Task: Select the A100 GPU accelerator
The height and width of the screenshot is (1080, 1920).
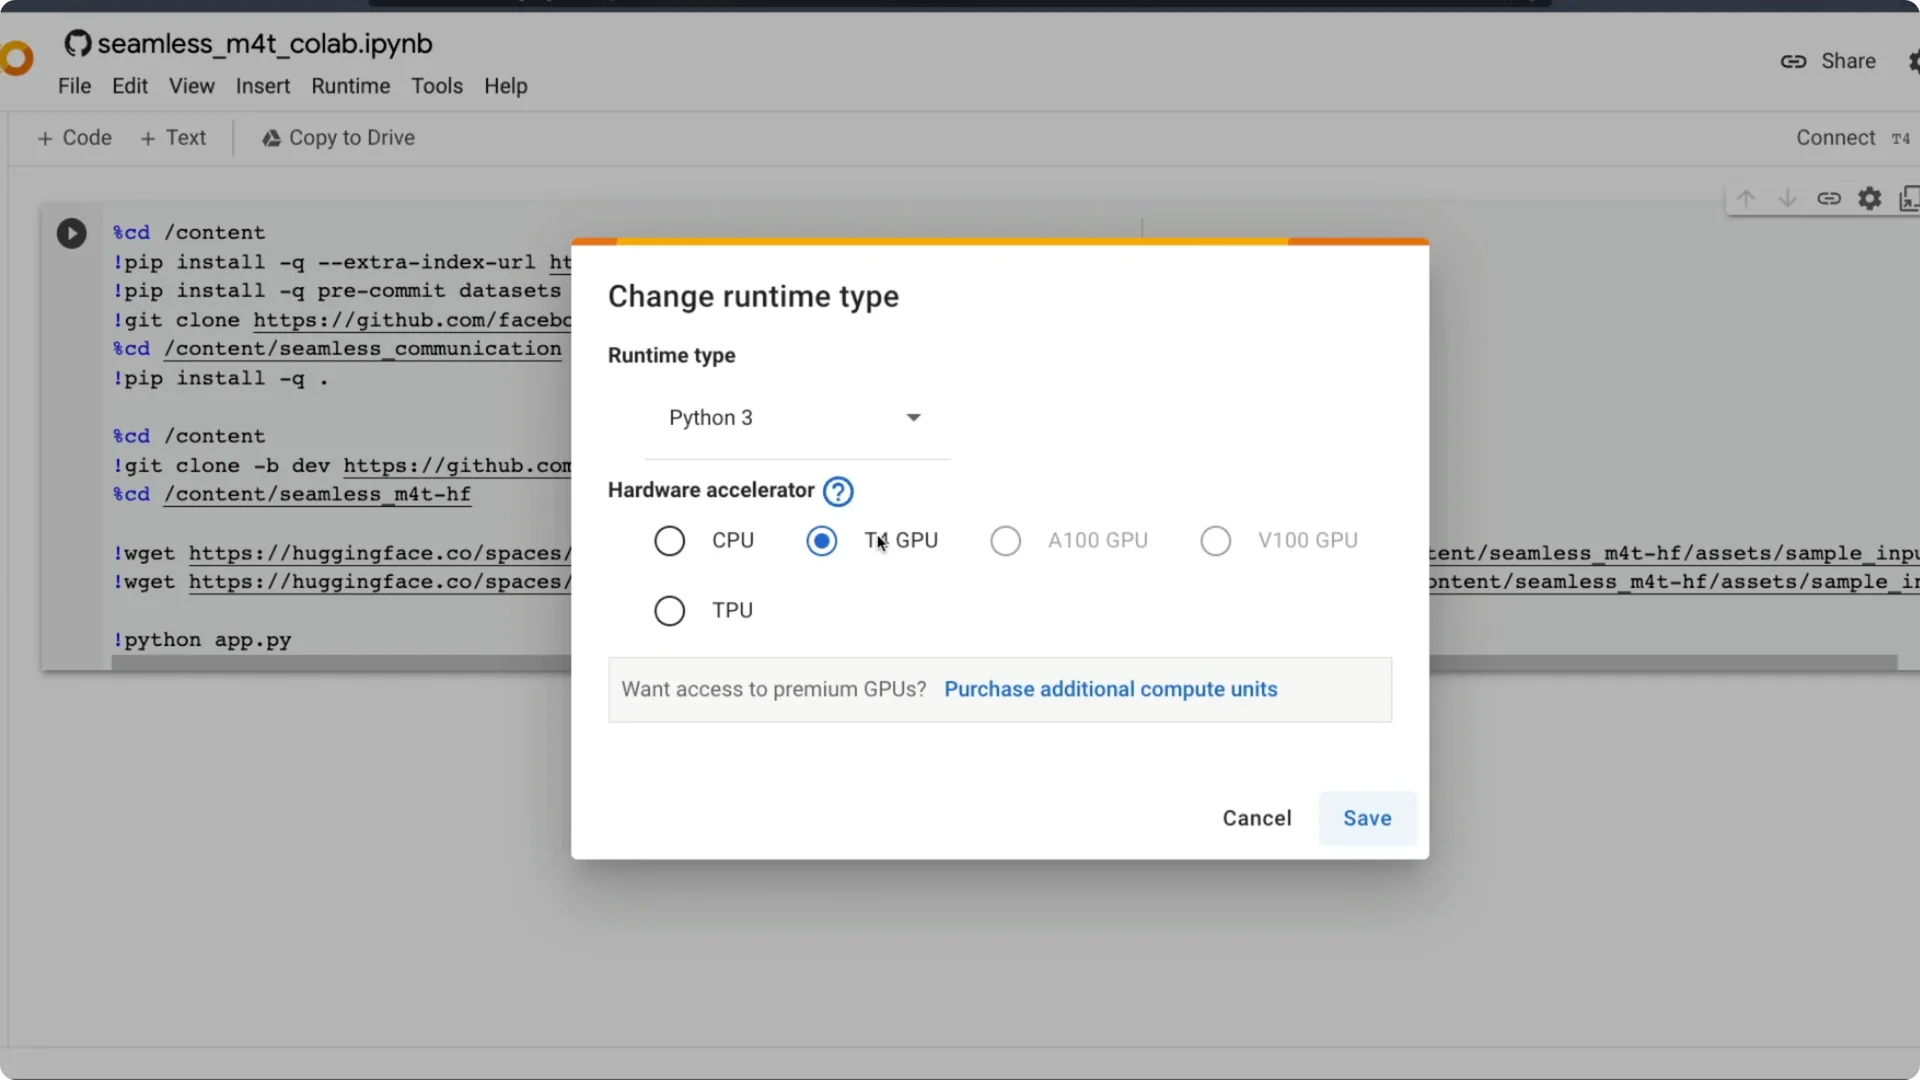Action: click(x=1006, y=540)
